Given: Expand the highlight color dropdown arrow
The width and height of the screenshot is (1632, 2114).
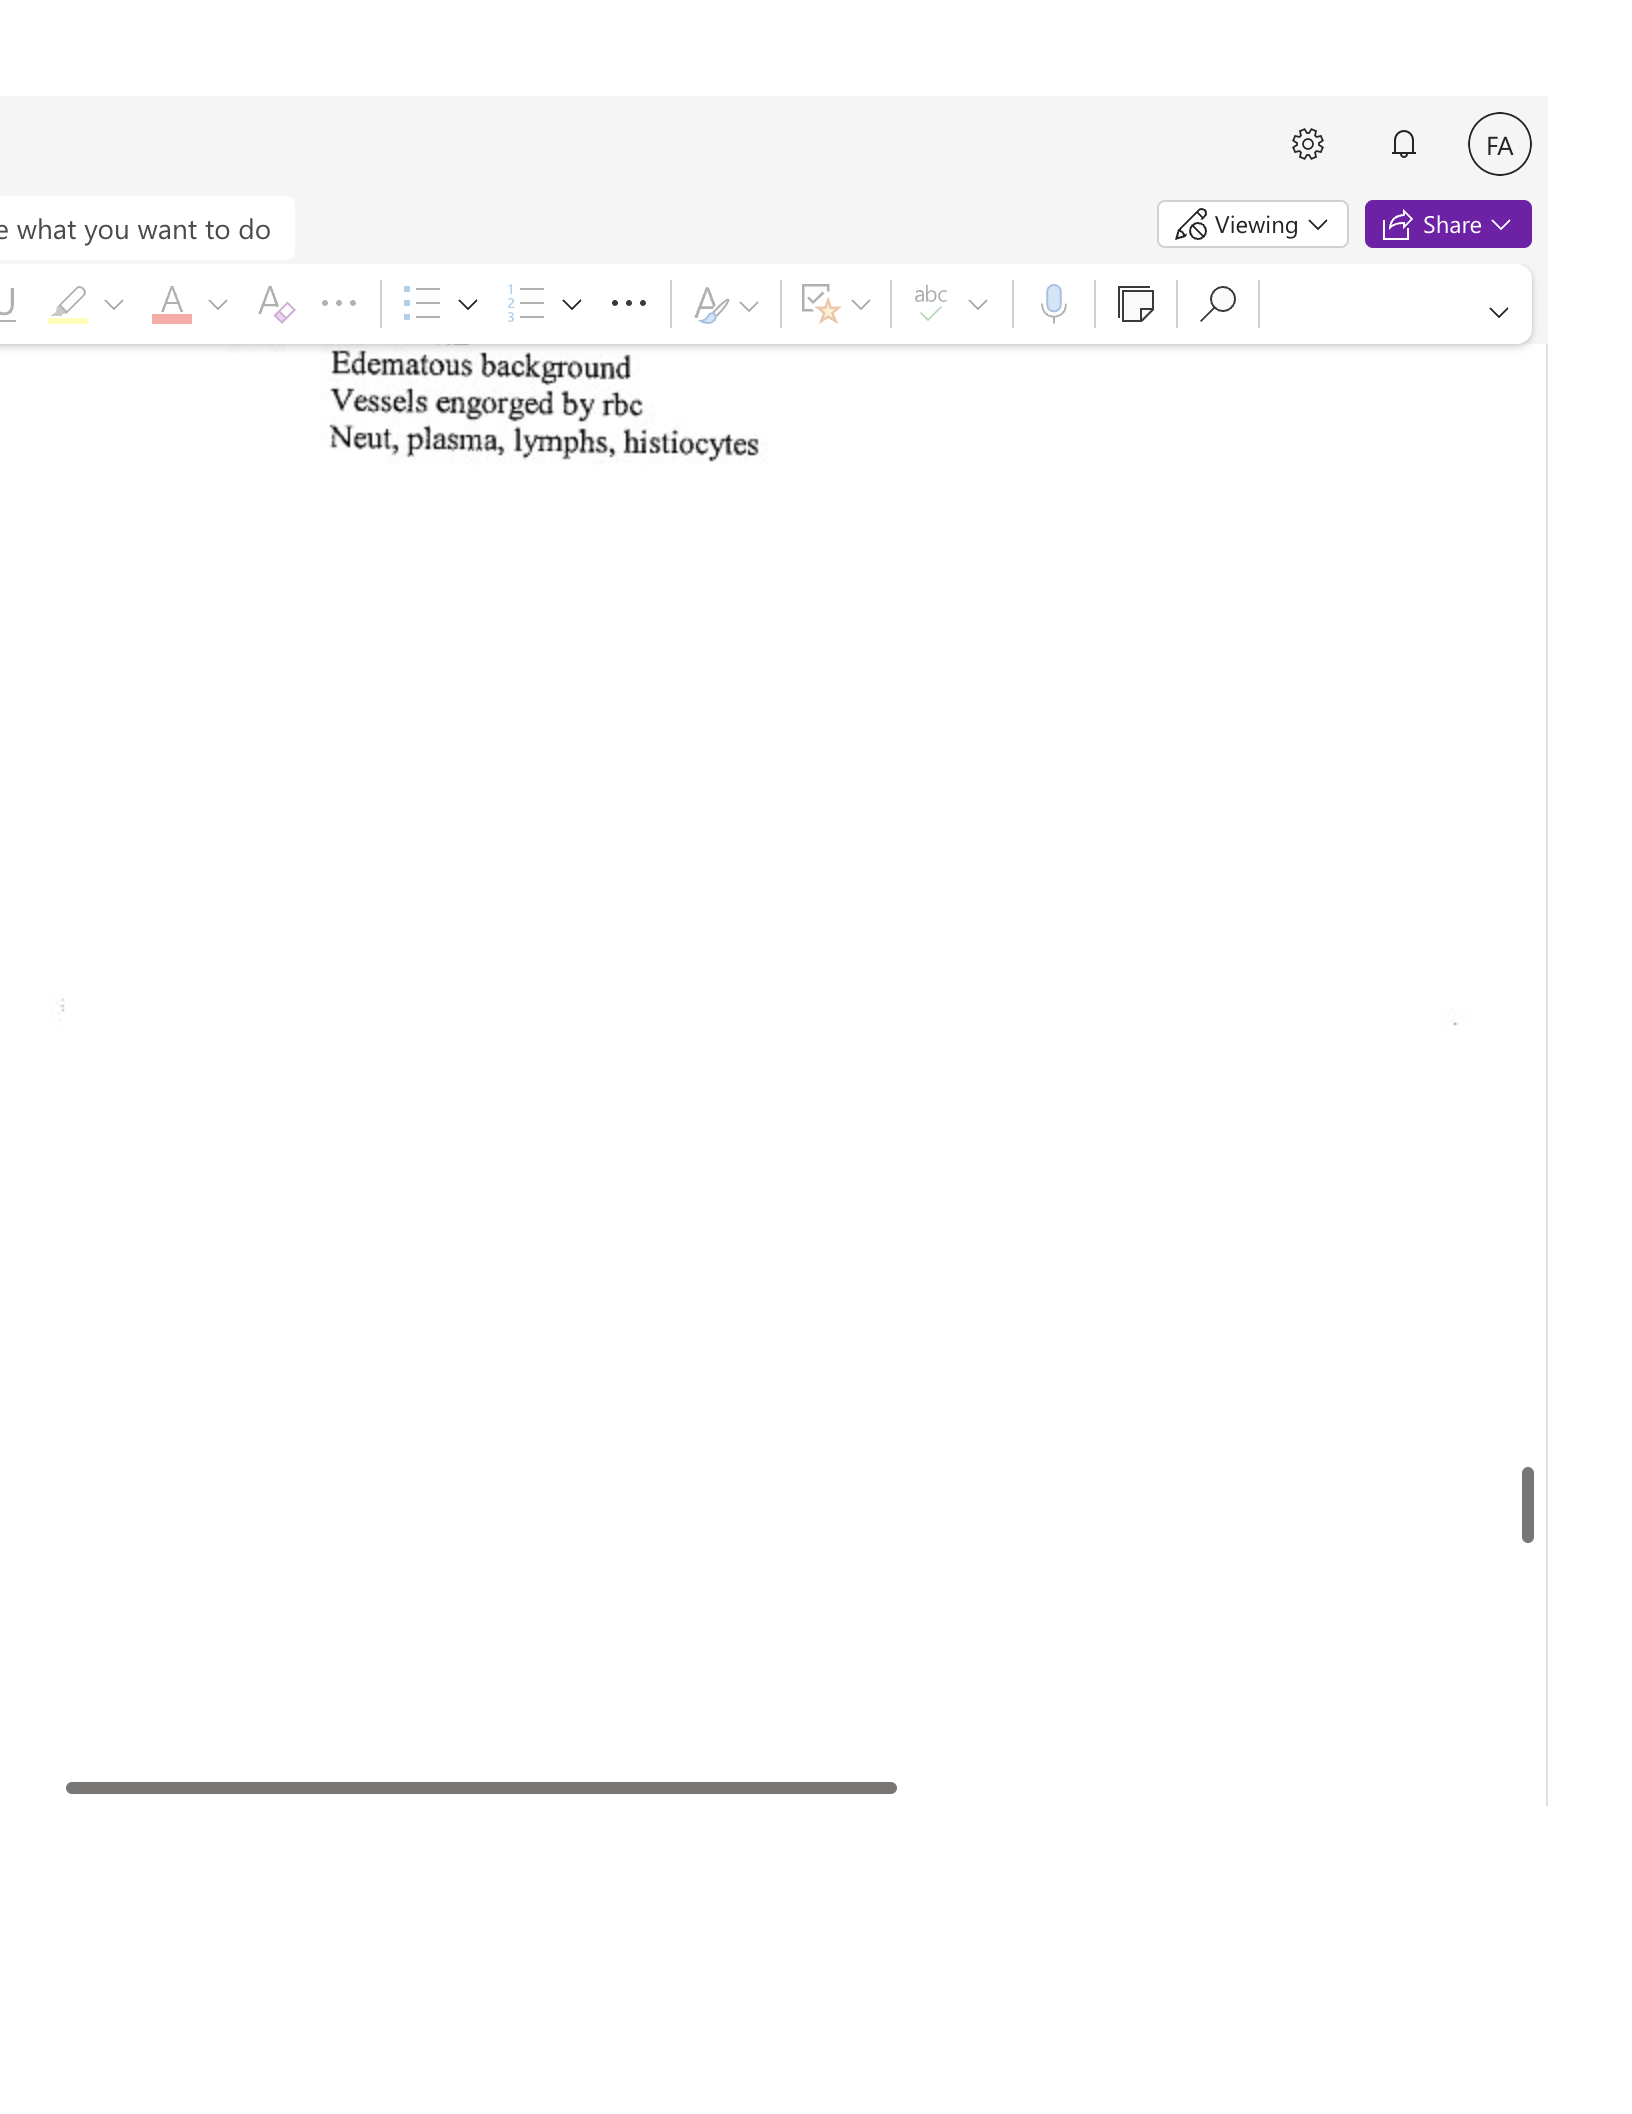Looking at the screenshot, I should click(114, 304).
